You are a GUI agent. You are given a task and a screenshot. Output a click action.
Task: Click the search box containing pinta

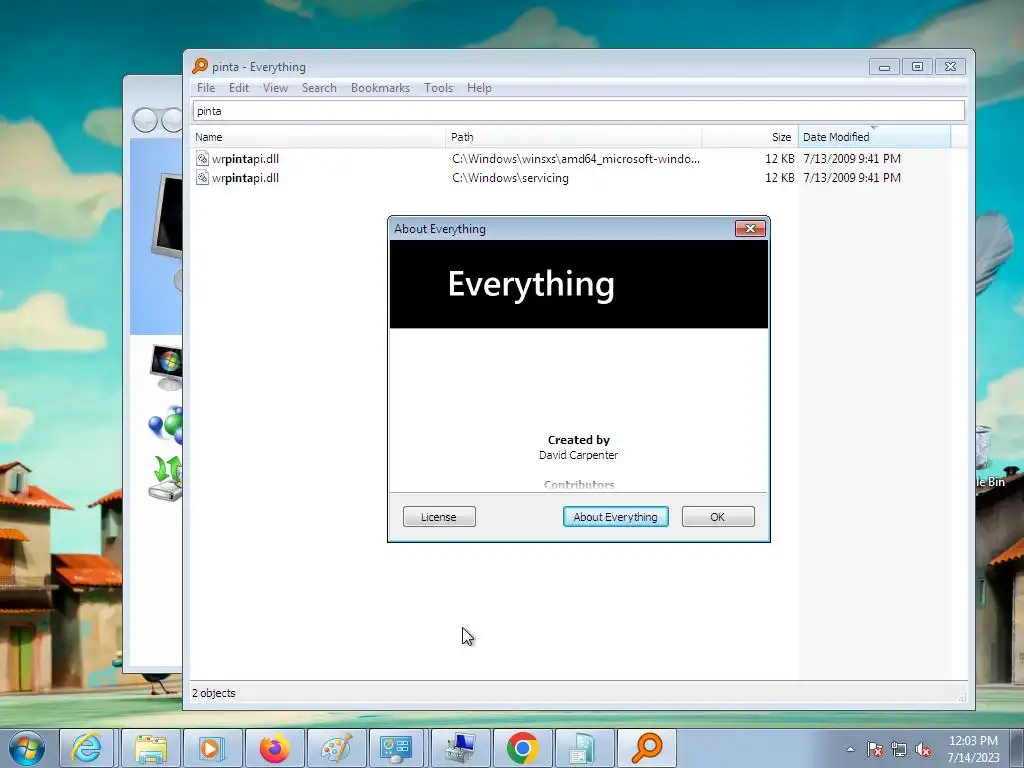[579, 110]
